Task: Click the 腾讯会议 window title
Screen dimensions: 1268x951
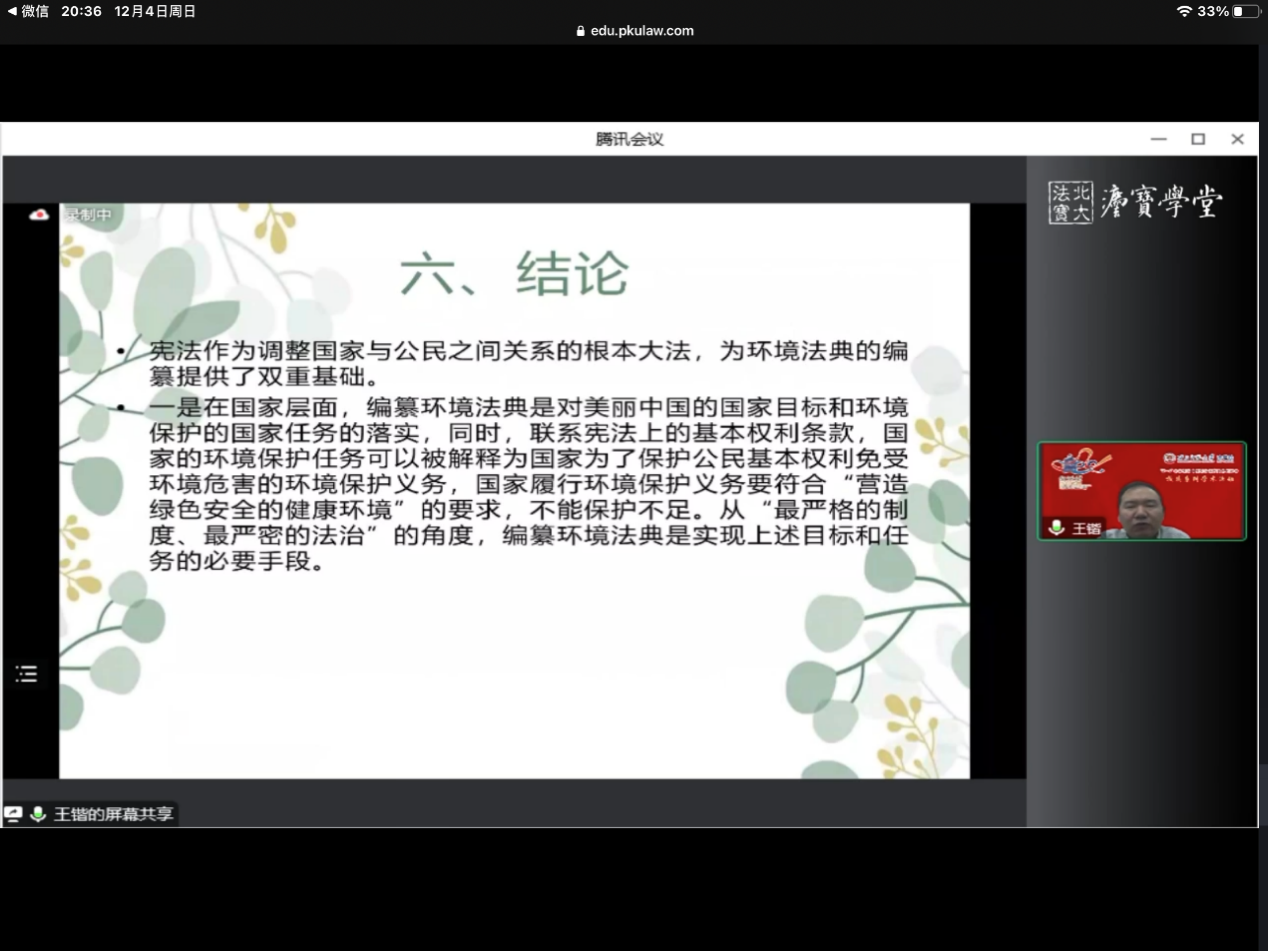Action: (x=629, y=139)
